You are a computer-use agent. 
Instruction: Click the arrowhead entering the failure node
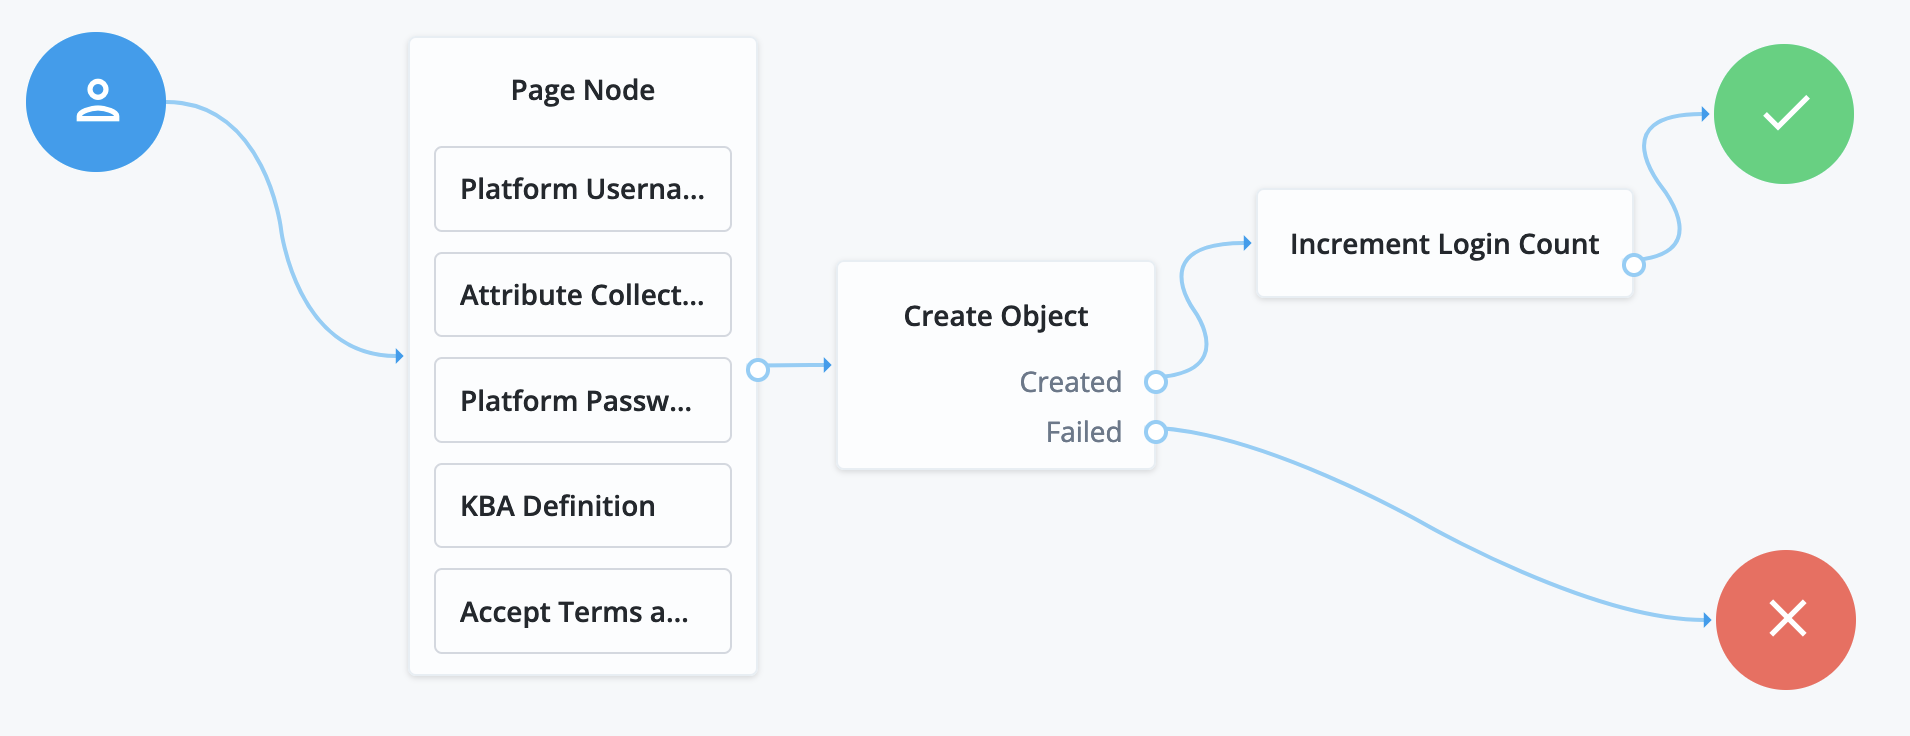click(x=1707, y=620)
